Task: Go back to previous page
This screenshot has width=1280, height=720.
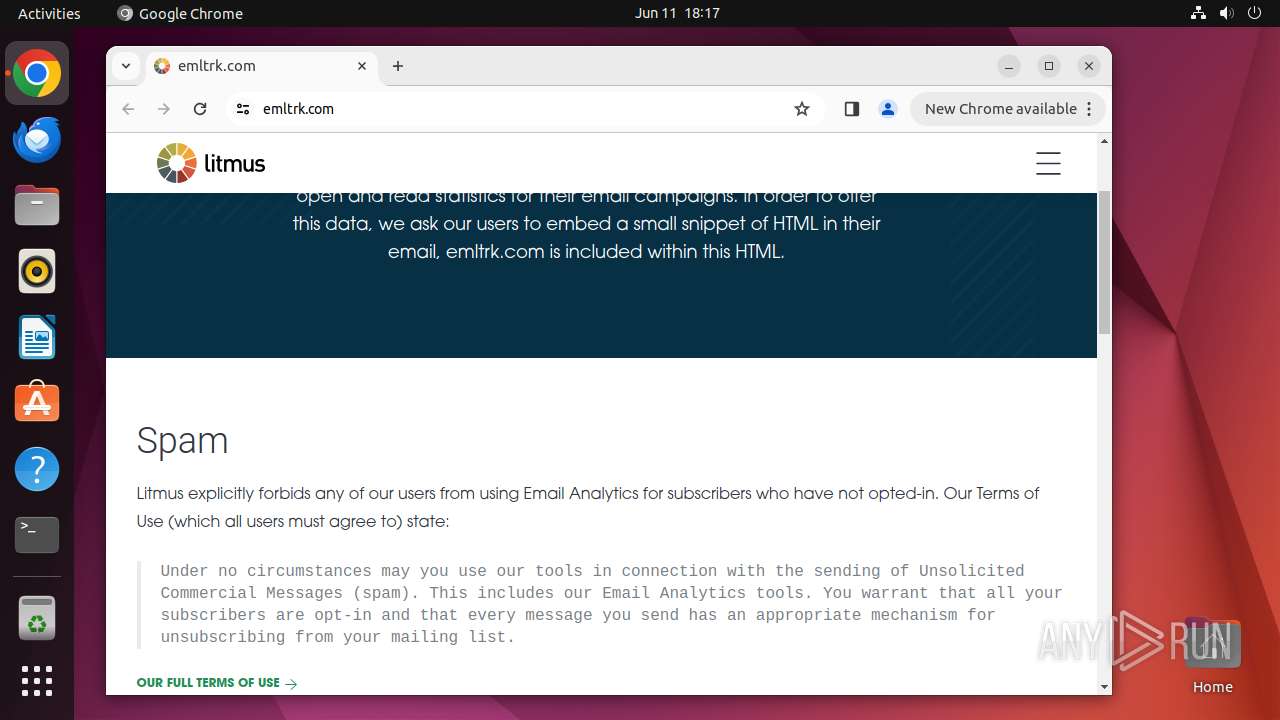Action: pyautogui.click(x=128, y=109)
